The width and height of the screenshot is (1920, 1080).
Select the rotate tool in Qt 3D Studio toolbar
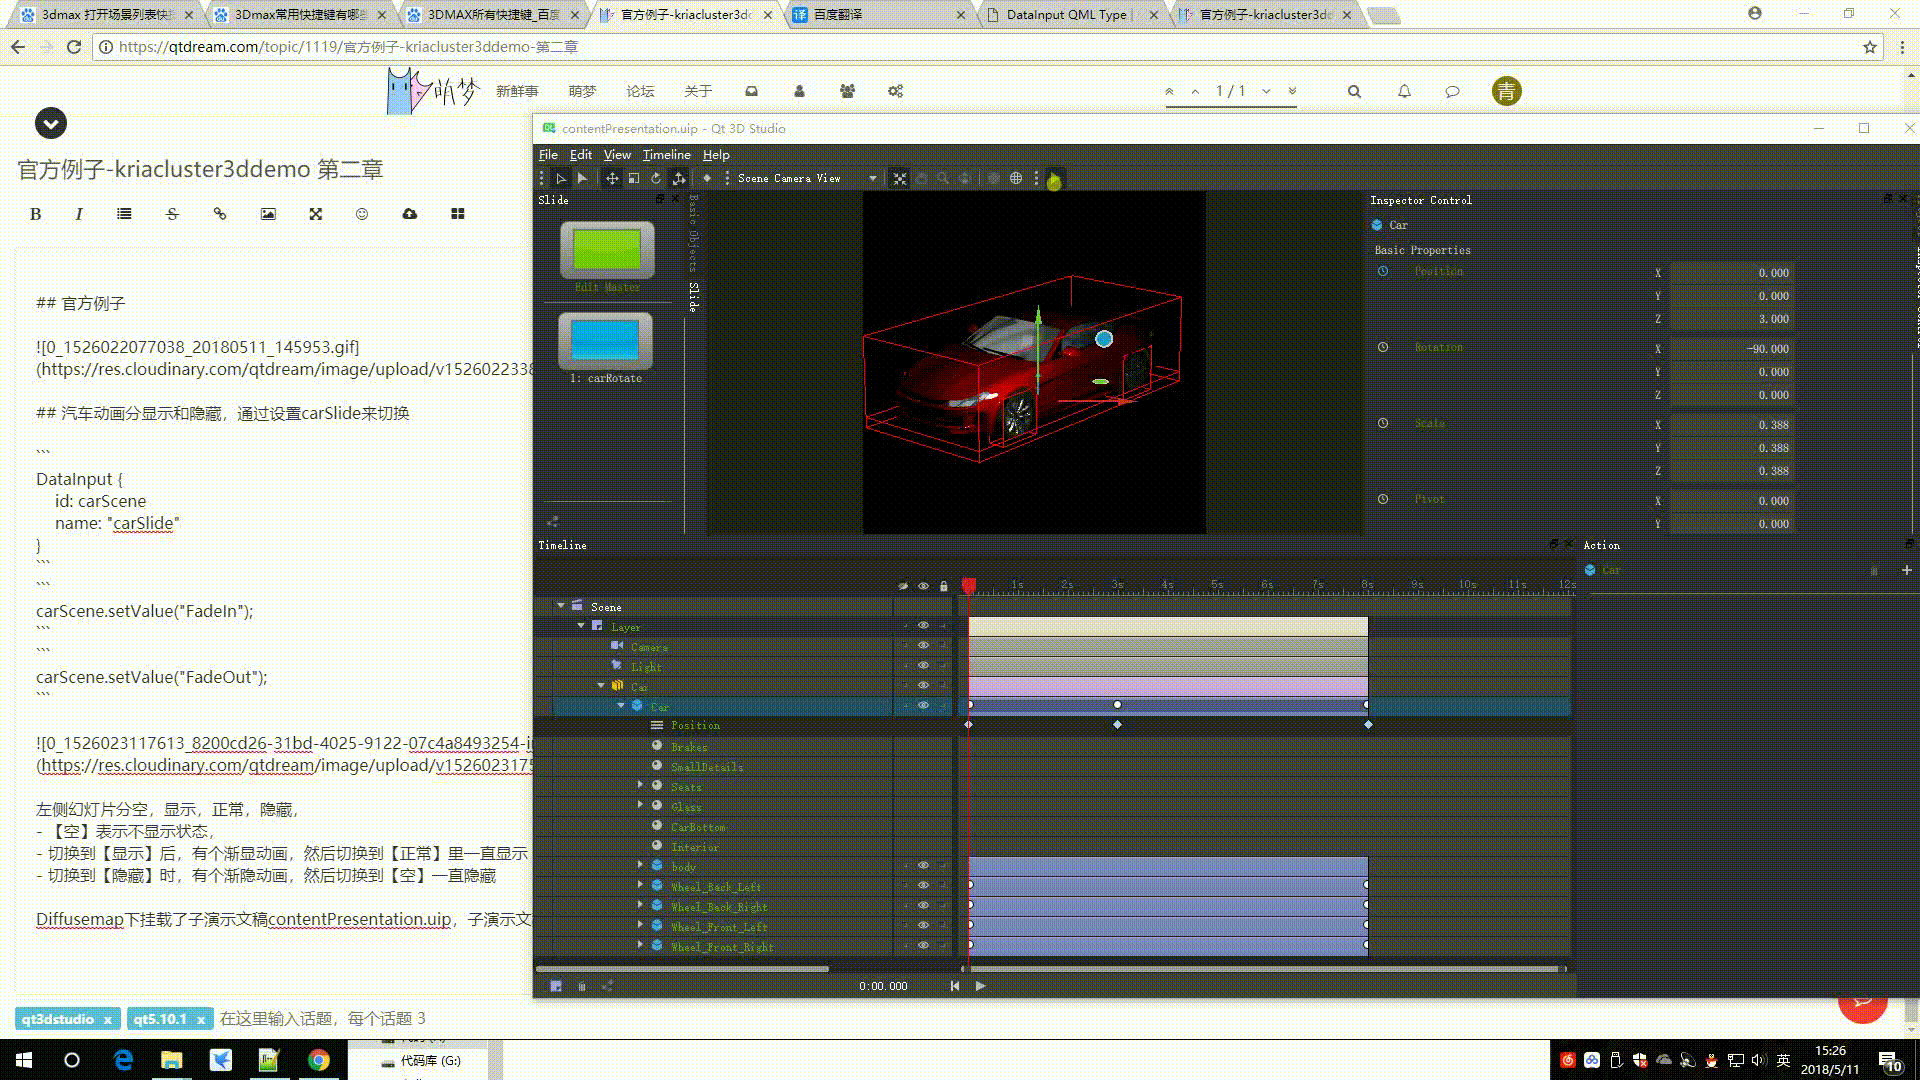pyautogui.click(x=656, y=178)
